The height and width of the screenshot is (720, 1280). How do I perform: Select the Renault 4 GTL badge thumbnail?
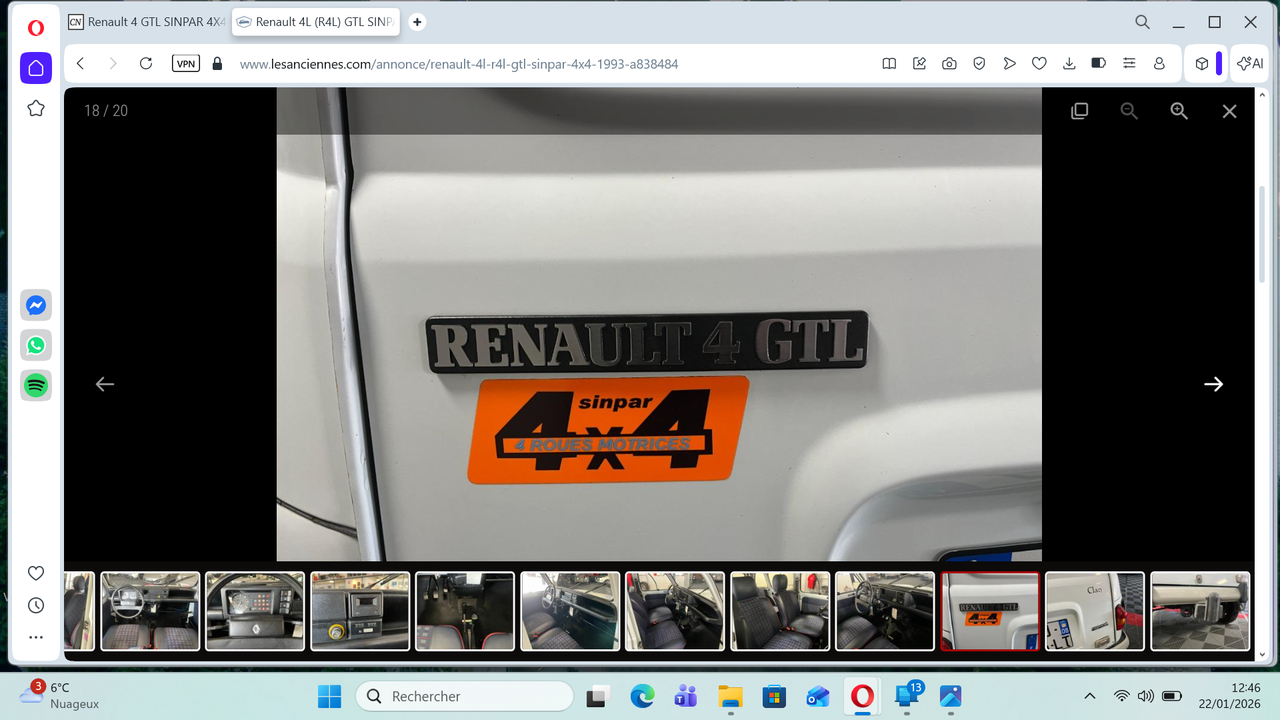[x=990, y=611]
